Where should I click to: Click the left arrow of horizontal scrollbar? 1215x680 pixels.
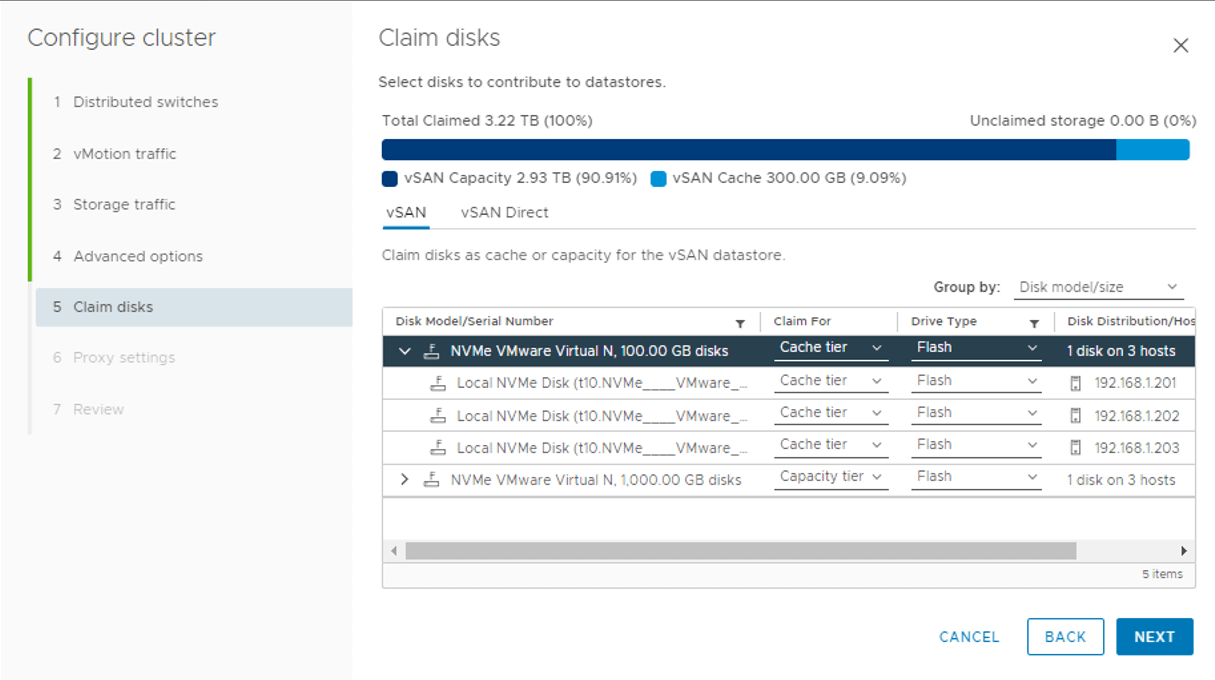coord(394,551)
